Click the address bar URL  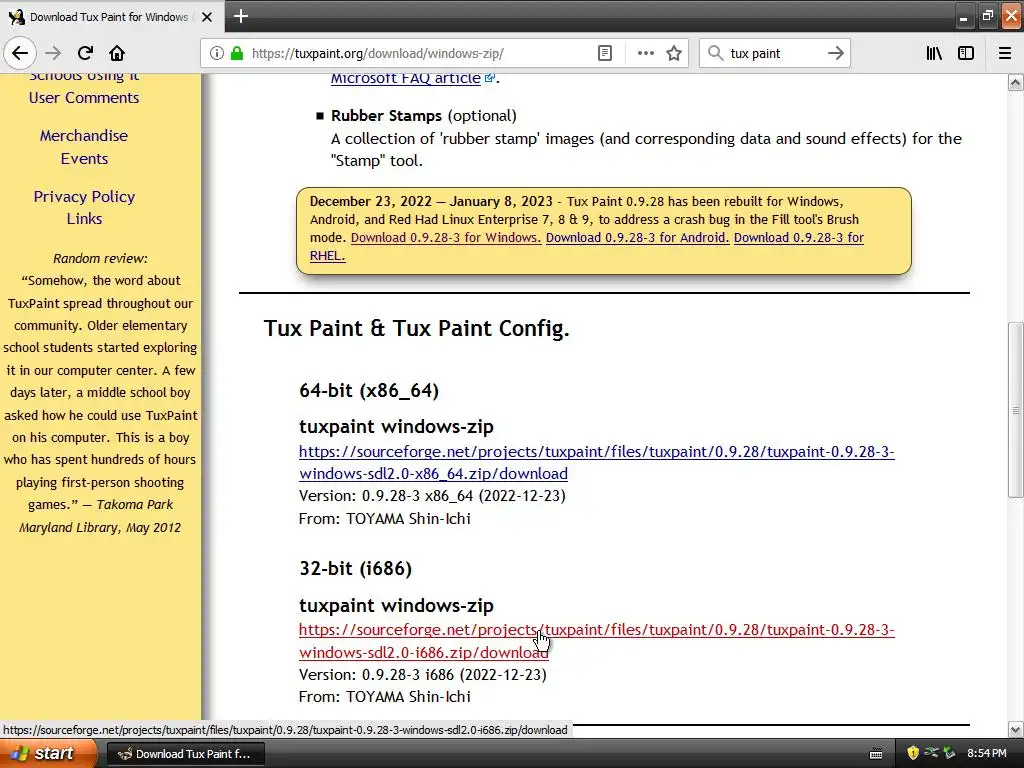[x=377, y=54]
